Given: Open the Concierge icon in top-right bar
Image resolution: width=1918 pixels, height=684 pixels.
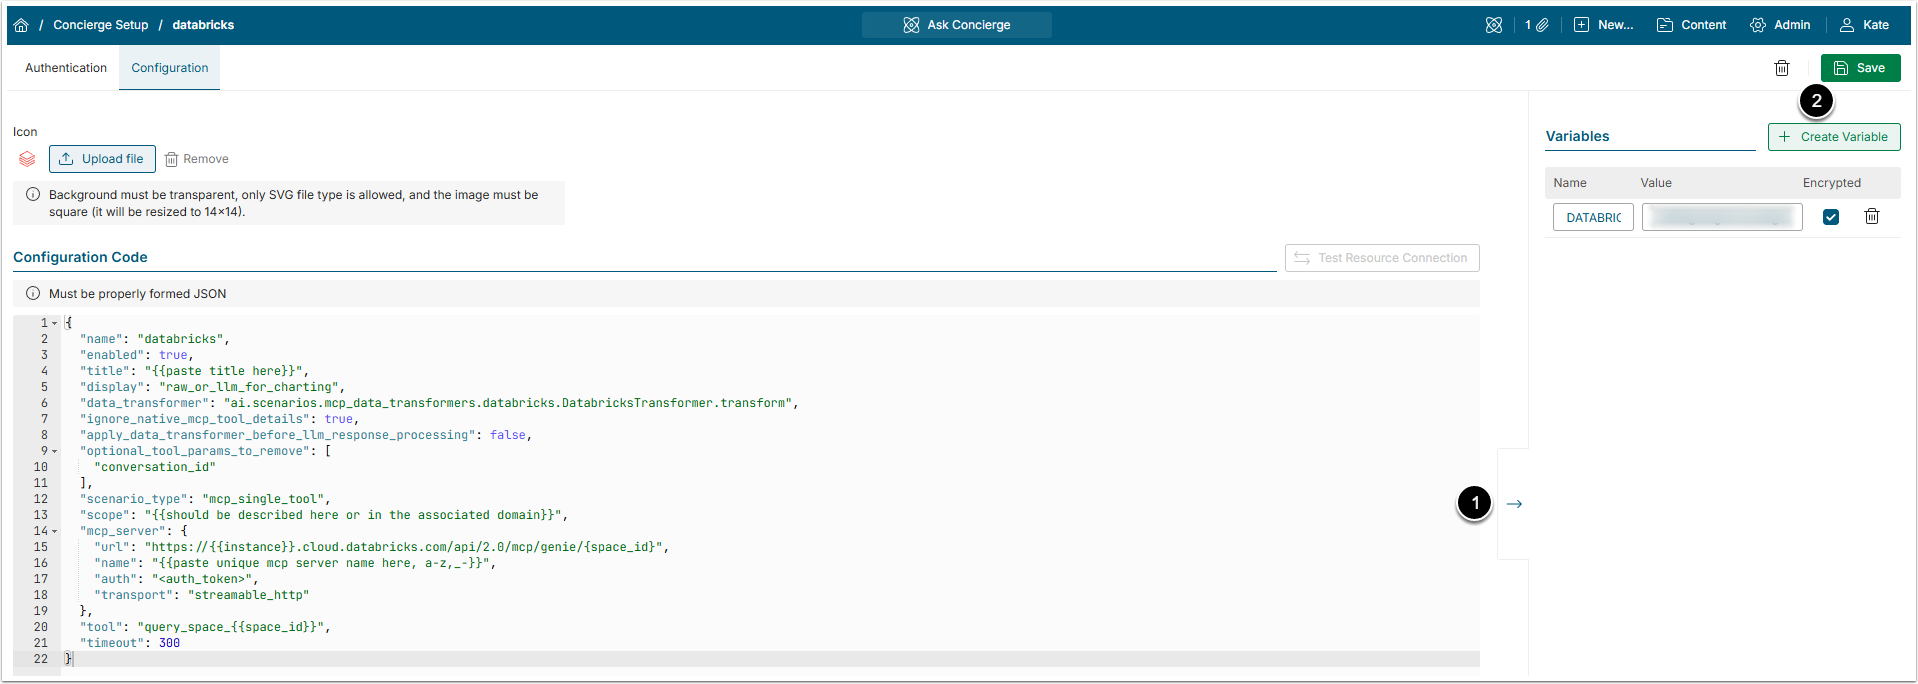Looking at the screenshot, I should point(1493,25).
